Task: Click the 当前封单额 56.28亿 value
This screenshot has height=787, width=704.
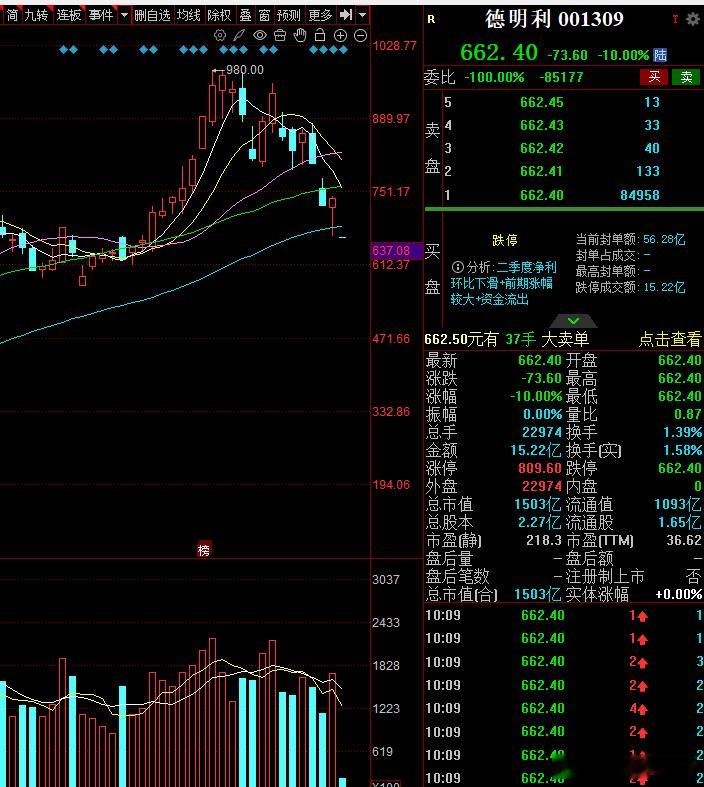Action: (x=664, y=239)
